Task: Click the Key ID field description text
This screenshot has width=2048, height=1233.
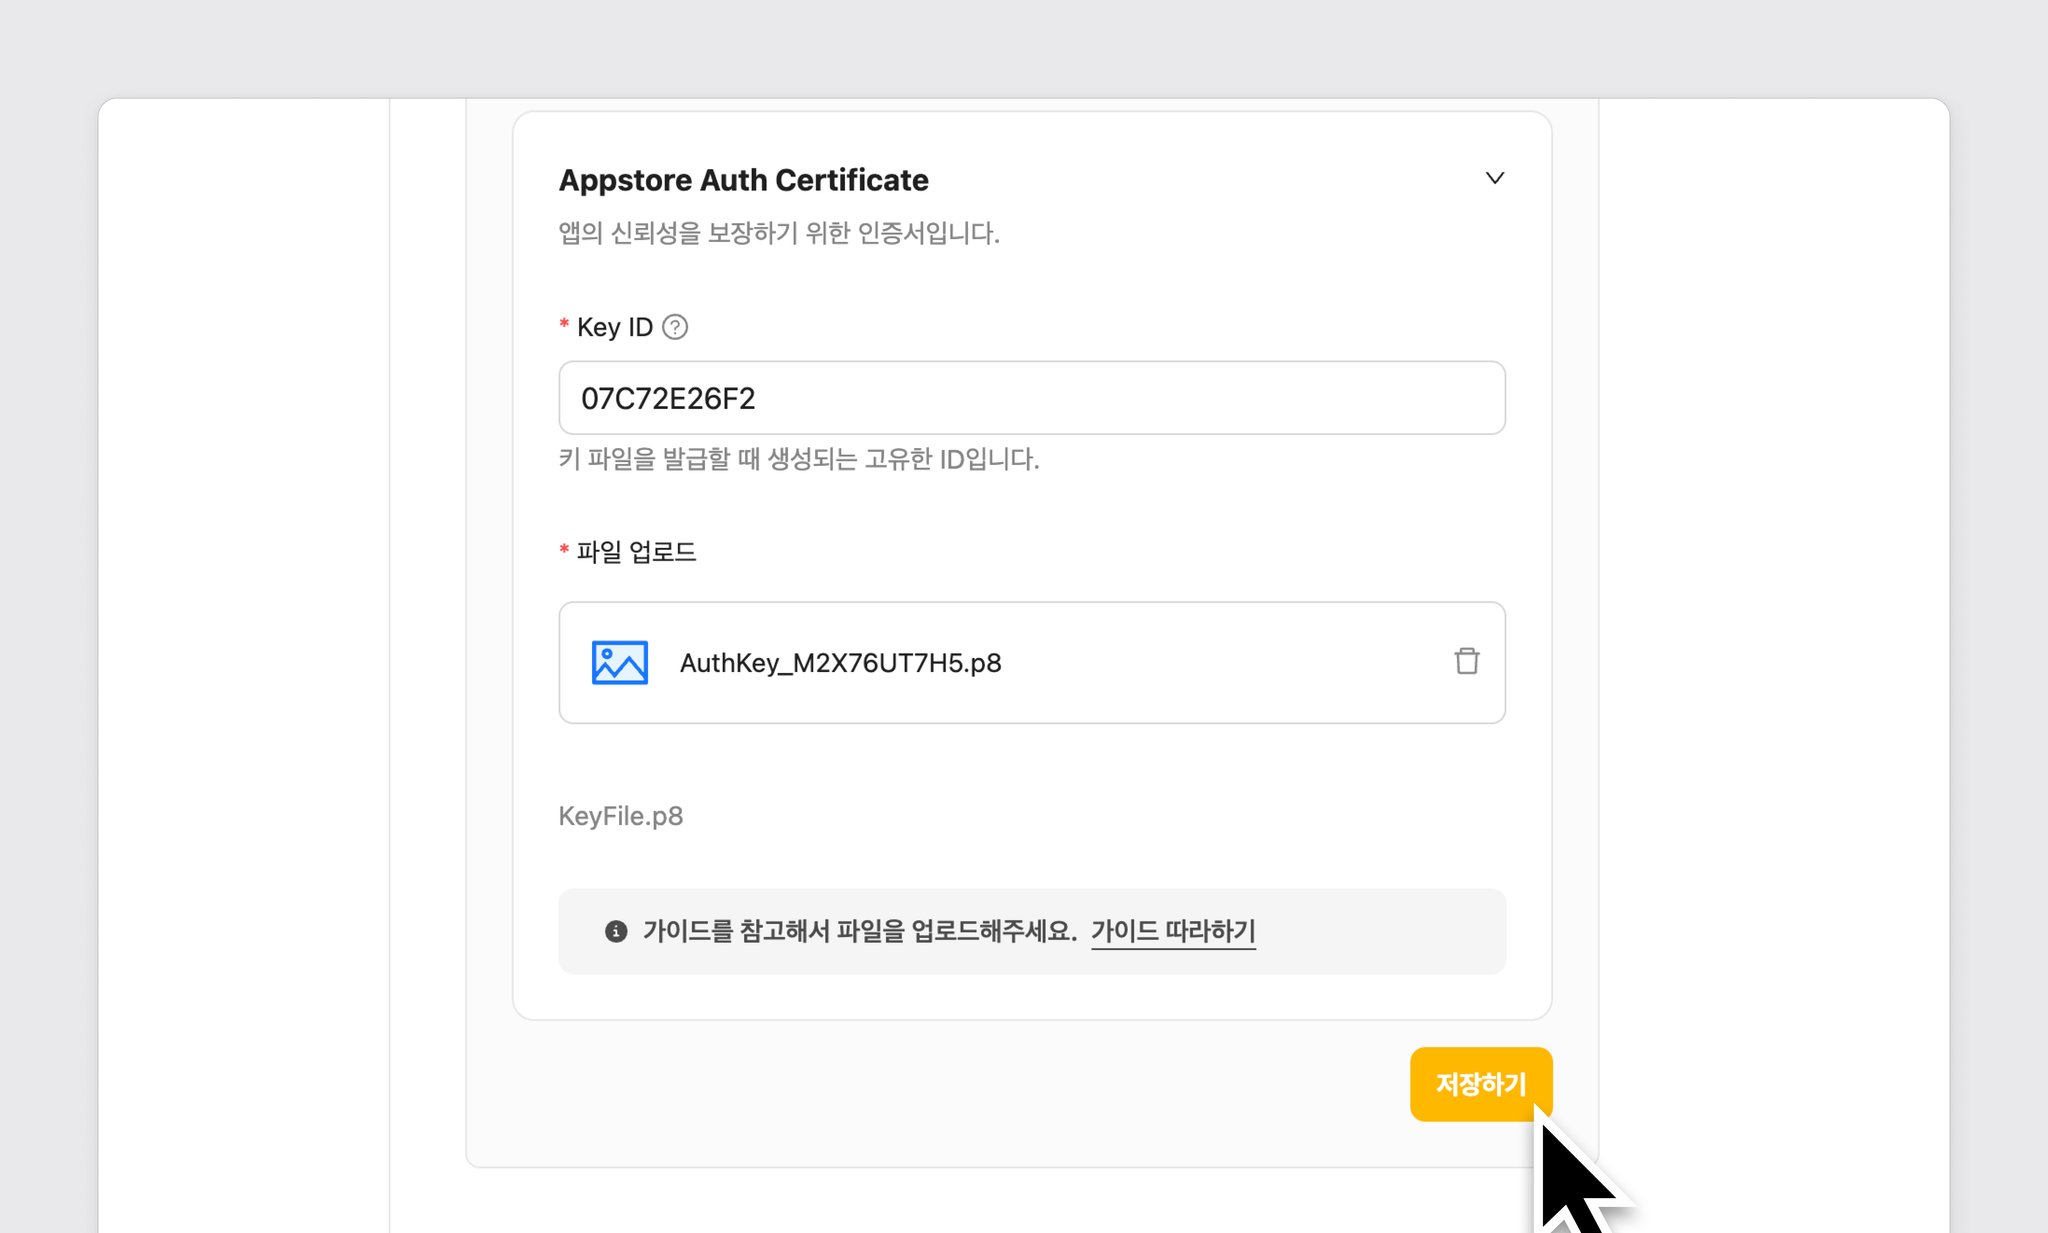Action: point(799,459)
